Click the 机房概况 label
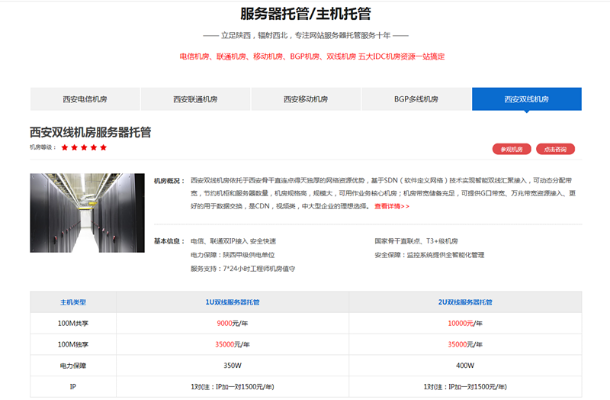 pyautogui.click(x=169, y=181)
